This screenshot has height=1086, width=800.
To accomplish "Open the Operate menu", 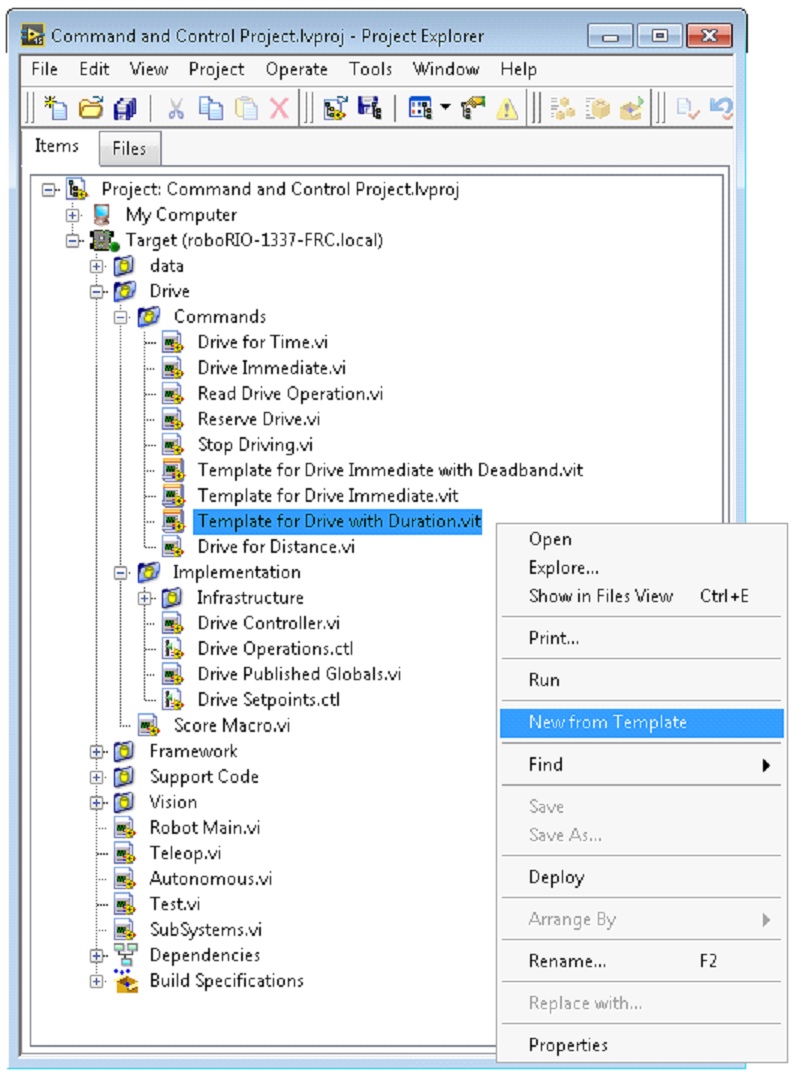I will pos(296,69).
